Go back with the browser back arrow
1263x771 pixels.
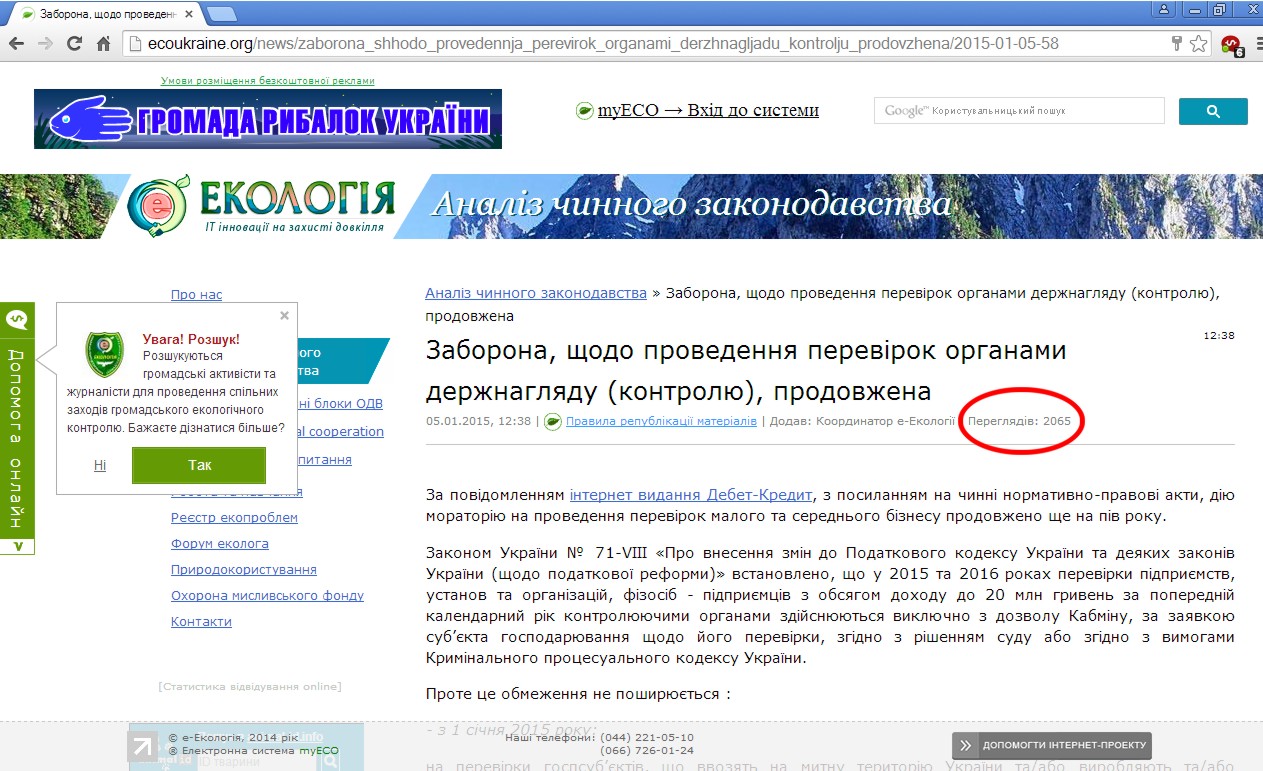point(17,44)
